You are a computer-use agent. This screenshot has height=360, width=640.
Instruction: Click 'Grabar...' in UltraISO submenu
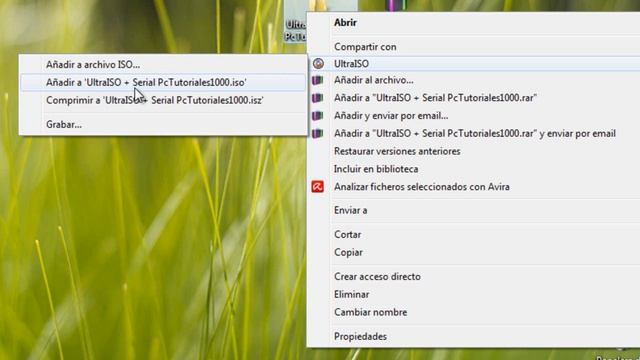tap(163, 124)
